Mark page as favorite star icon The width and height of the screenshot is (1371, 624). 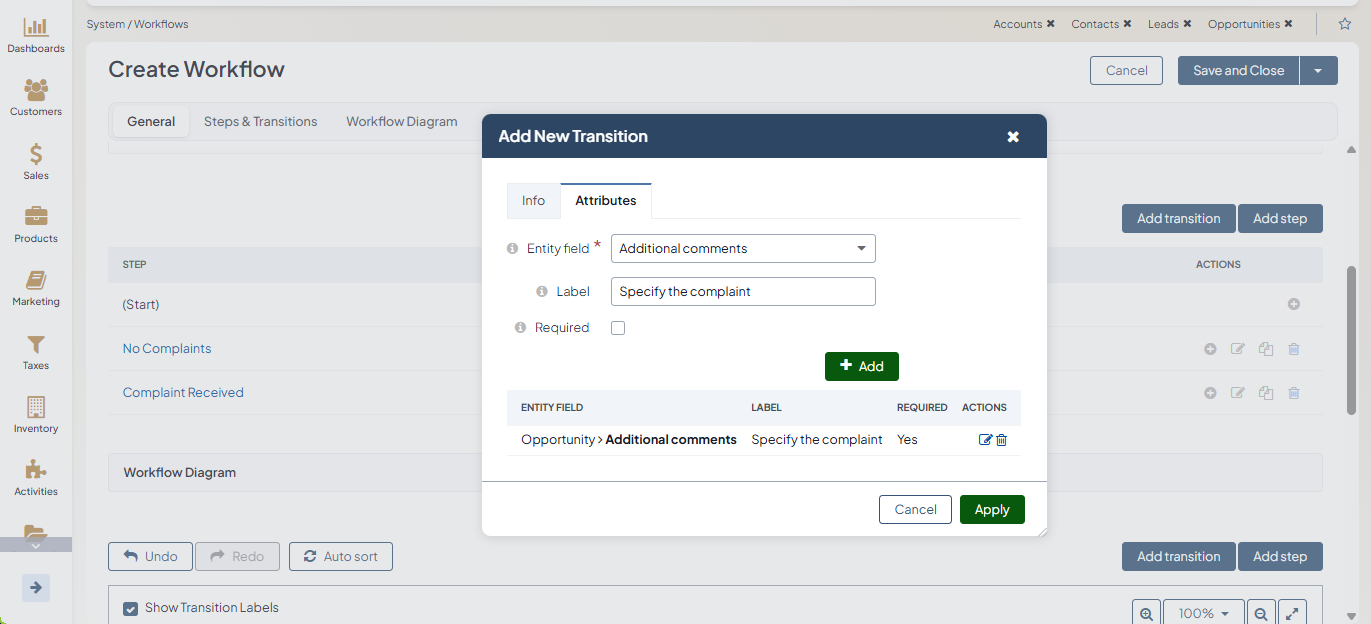tap(1344, 24)
